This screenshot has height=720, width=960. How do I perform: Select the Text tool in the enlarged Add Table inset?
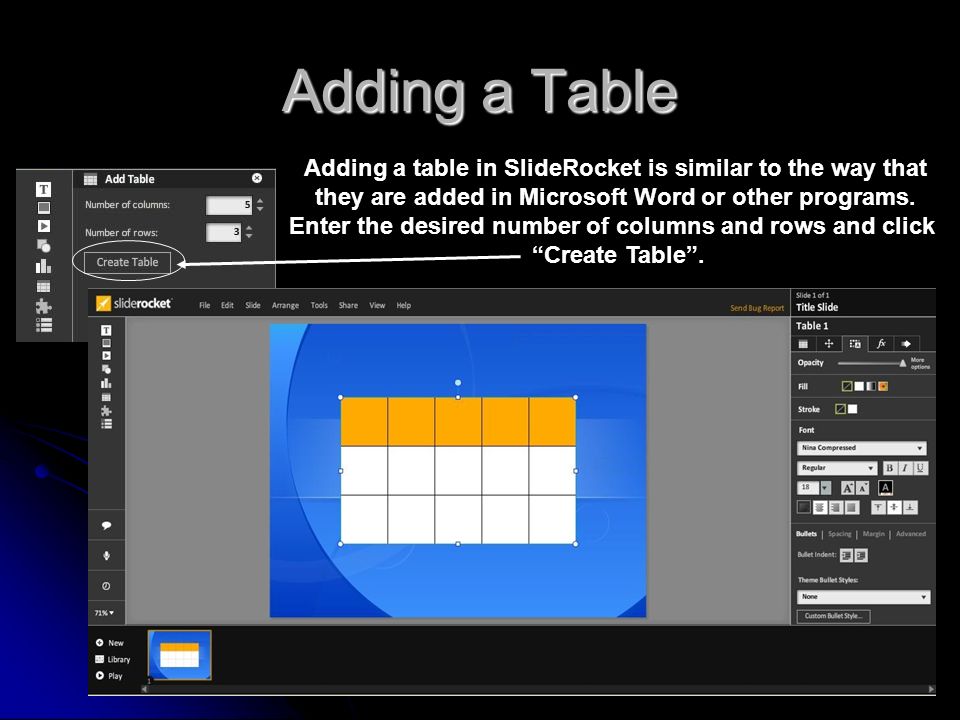click(43, 189)
